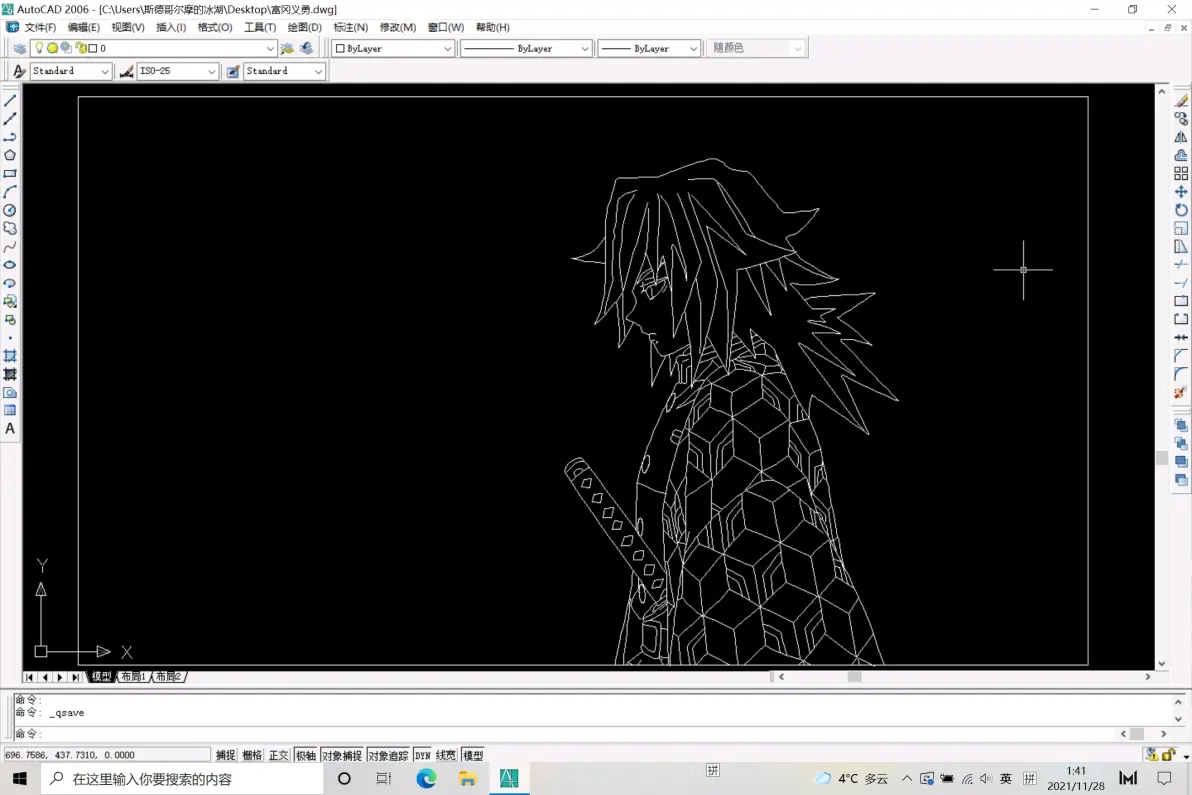The height and width of the screenshot is (795, 1192).
Task: Select the Circle draw tool
Action: click(10, 211)
